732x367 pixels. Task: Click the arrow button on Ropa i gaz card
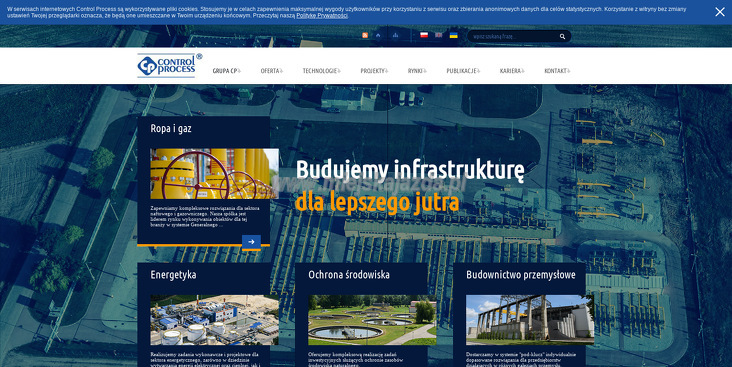tap(251, 242)
